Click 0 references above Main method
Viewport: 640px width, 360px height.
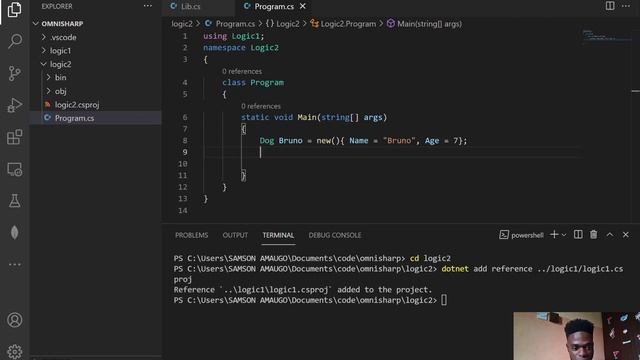pos(260,106)
